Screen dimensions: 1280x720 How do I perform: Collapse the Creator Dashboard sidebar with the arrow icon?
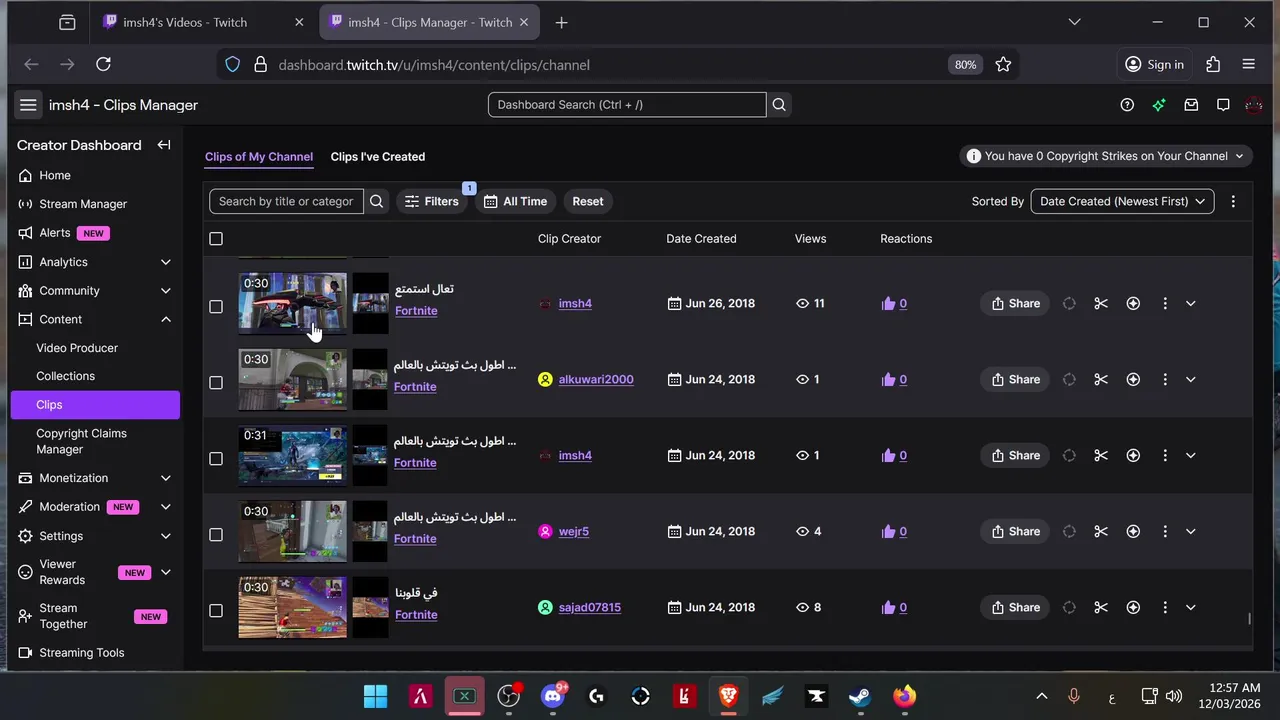coord(164,145)
